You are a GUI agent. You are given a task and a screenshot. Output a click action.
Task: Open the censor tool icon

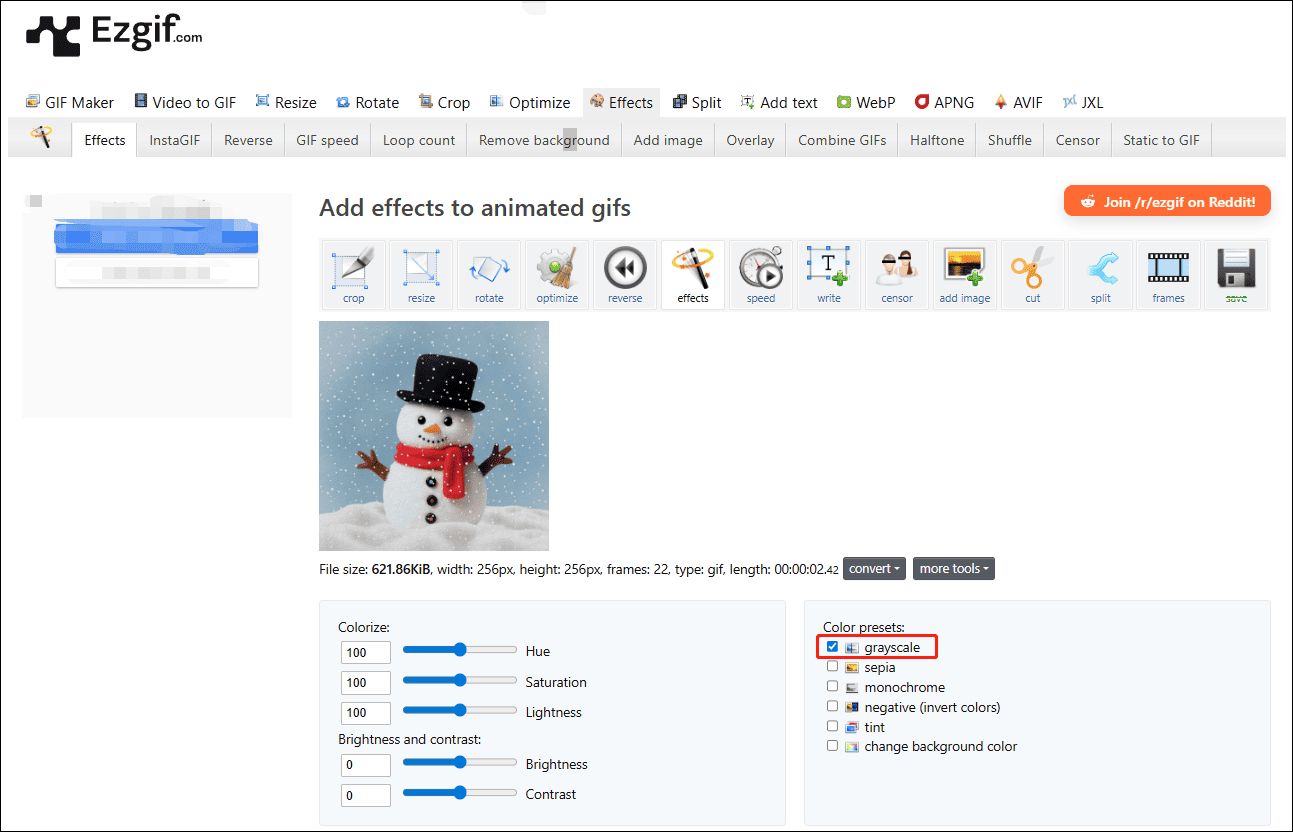click(x=897, y=275)
